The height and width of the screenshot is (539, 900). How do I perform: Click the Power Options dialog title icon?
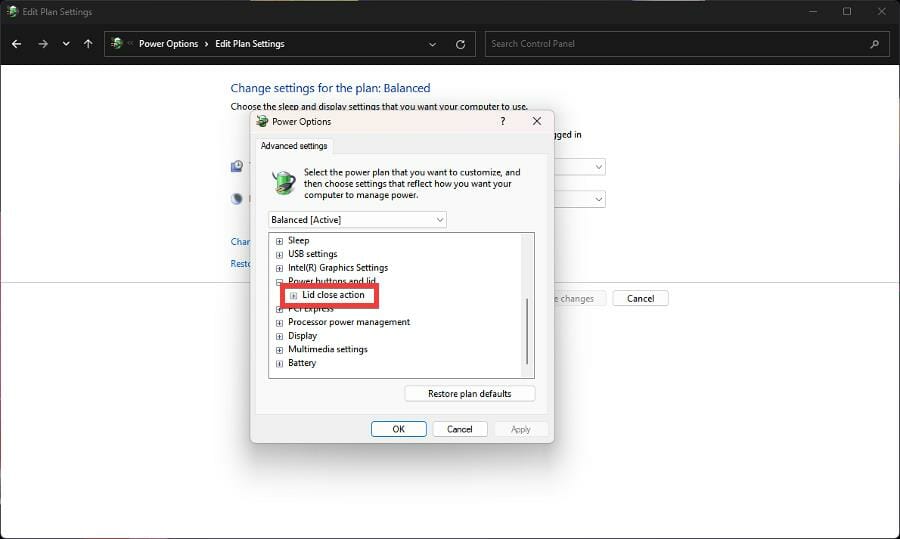point(262,121)
